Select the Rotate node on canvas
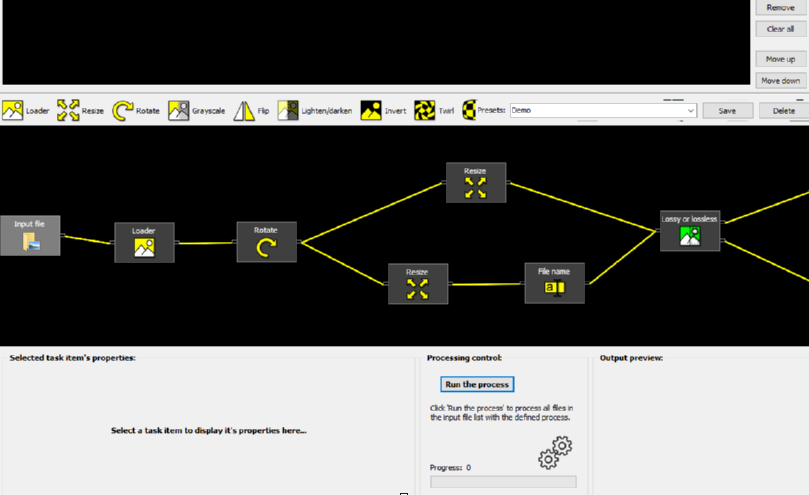 point(267,242)
